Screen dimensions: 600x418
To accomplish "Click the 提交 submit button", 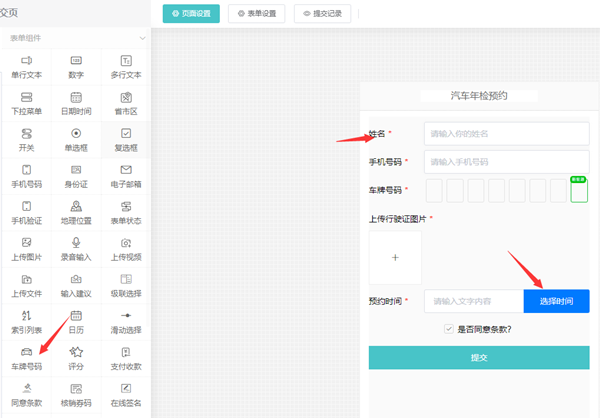I will [479, 358].
